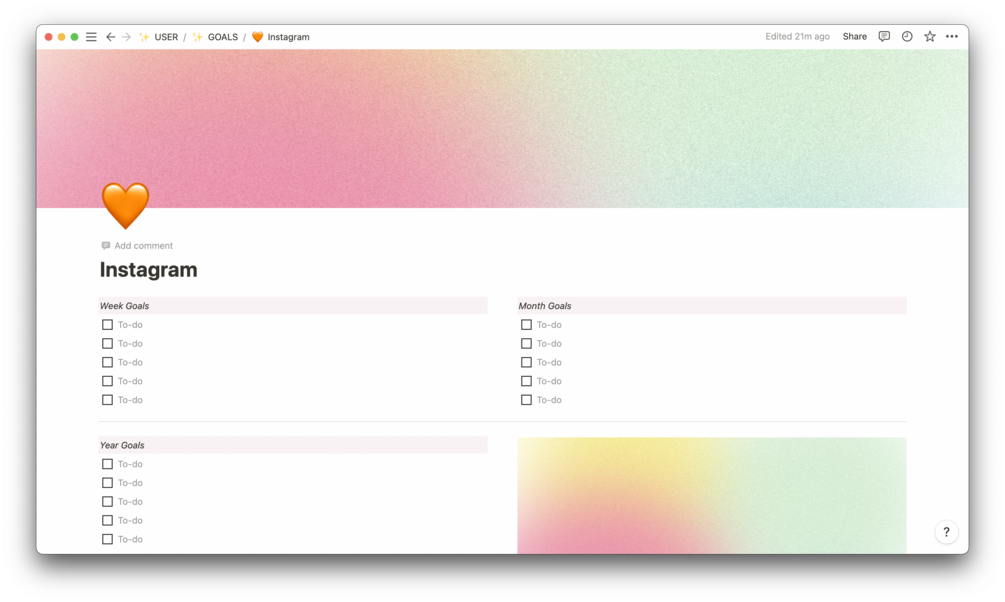Check the first Month Goals checkbox
Image resolution: width=1005 pixels, height=602 pixels.
point(526,325)
